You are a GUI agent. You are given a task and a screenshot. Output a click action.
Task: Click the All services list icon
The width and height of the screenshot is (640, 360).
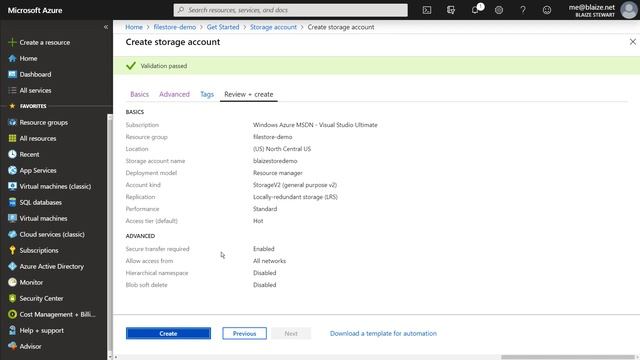click(x=12, y=90)
